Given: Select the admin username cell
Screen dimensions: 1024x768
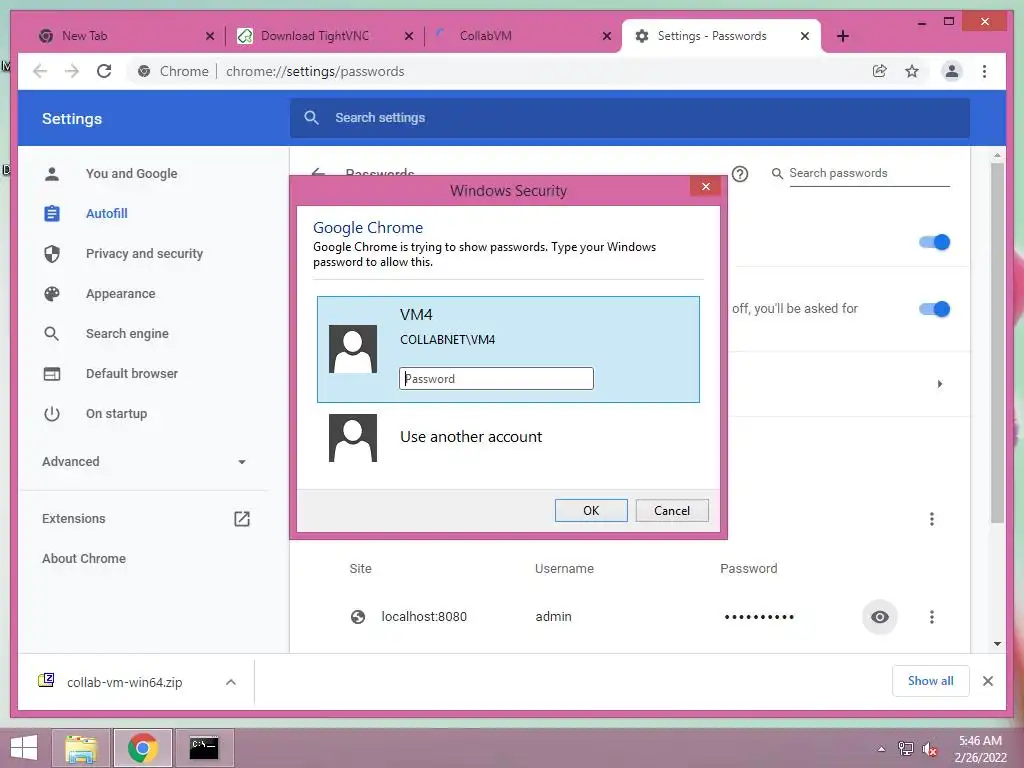Looking at the screenshot, I should click(553, 616).
